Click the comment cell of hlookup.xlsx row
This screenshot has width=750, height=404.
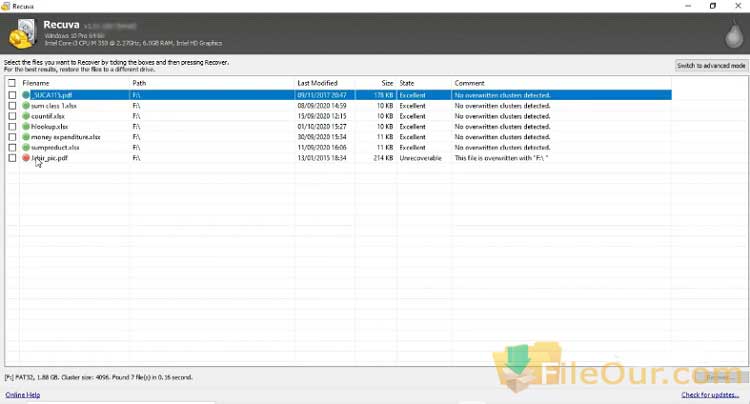pyautogui.click(x=502, y=127)
